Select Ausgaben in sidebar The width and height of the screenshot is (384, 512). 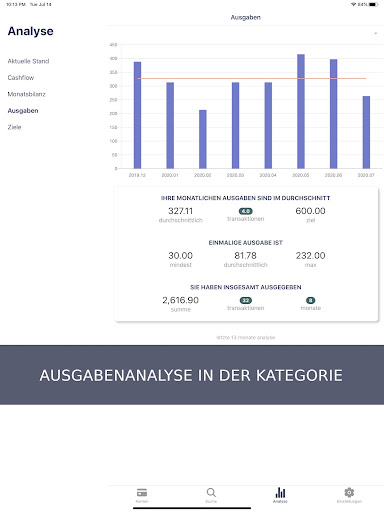(x=23, y=111)
